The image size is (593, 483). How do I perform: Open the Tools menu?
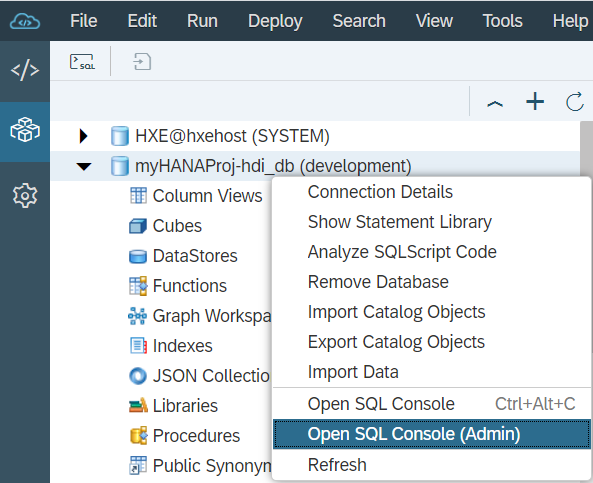tap(503, 21)
